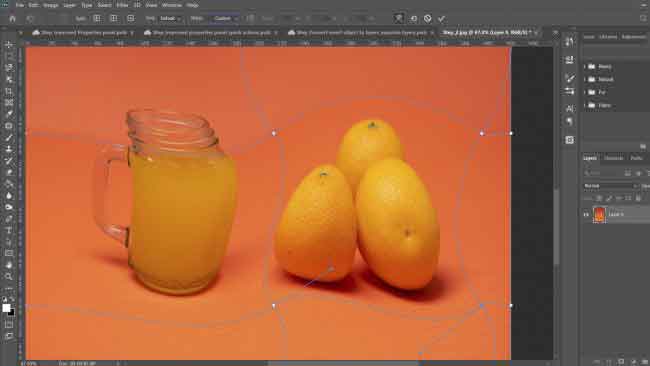This screenshot has height=366, width=650.
Task: Commit the warp with the checkmark icon
Action: point(441,19)
